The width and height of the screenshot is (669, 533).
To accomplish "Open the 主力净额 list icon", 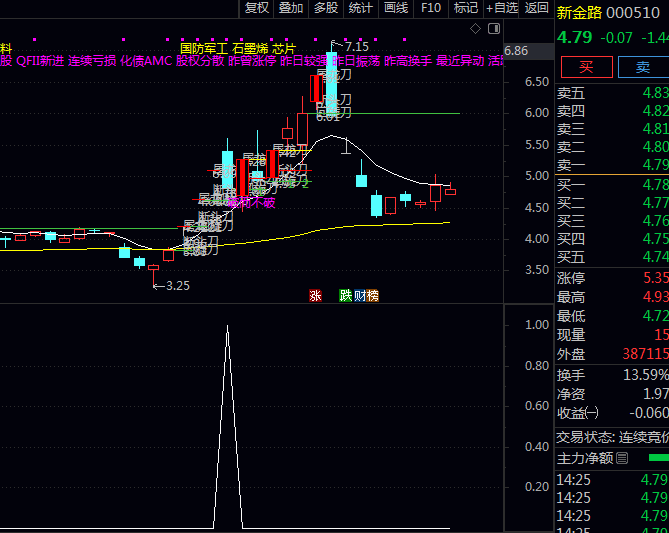I will click(x=622, y=458).
